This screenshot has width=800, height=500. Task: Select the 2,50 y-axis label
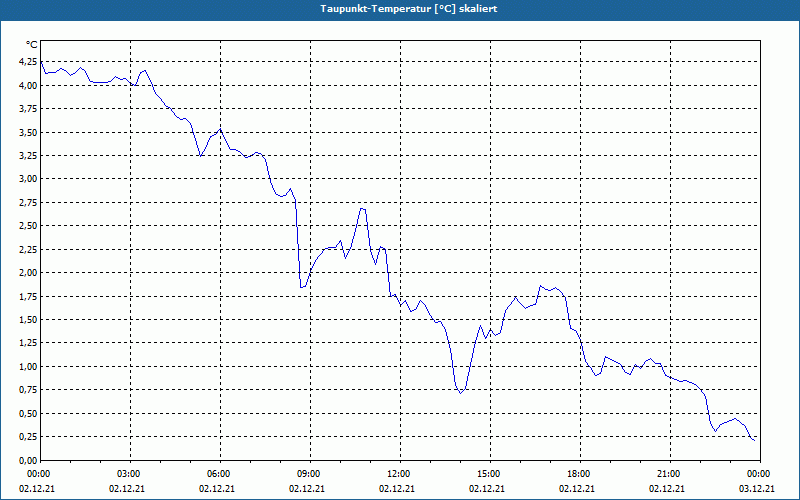(28, 226)
